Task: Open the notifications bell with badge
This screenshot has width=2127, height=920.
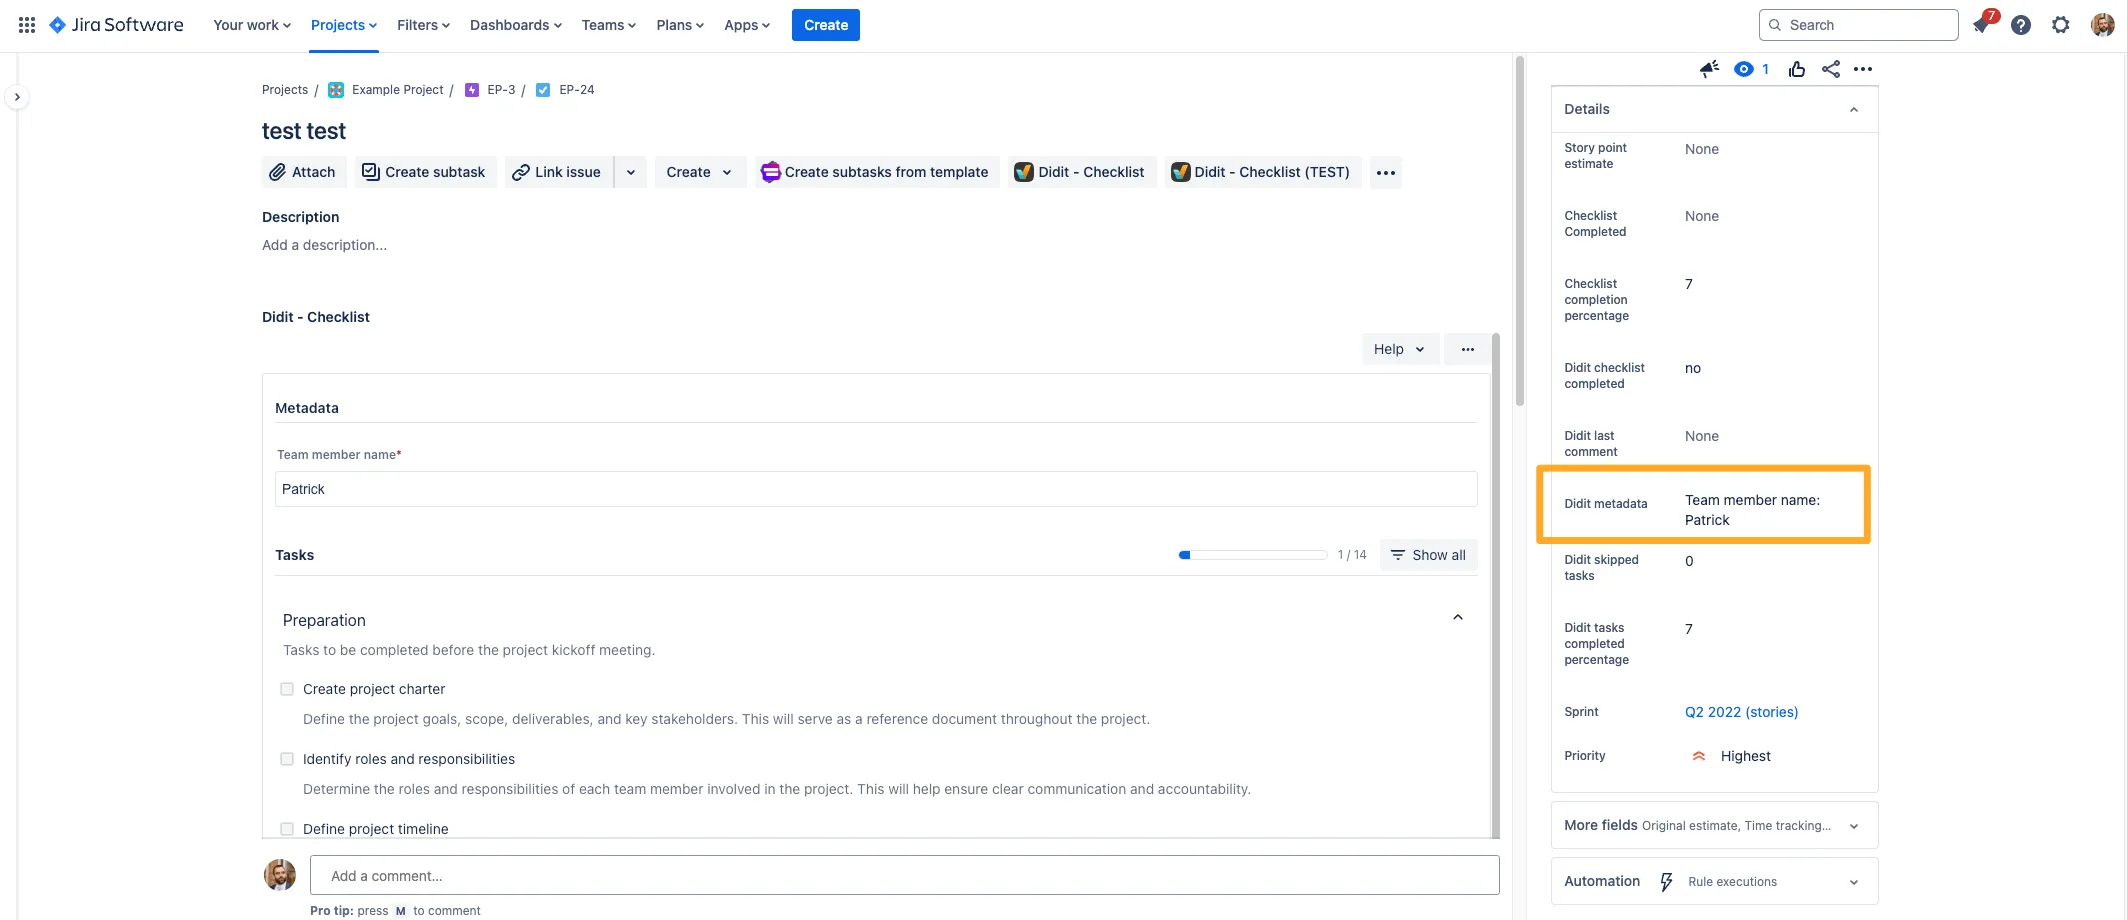Action: coord(1982,25)
